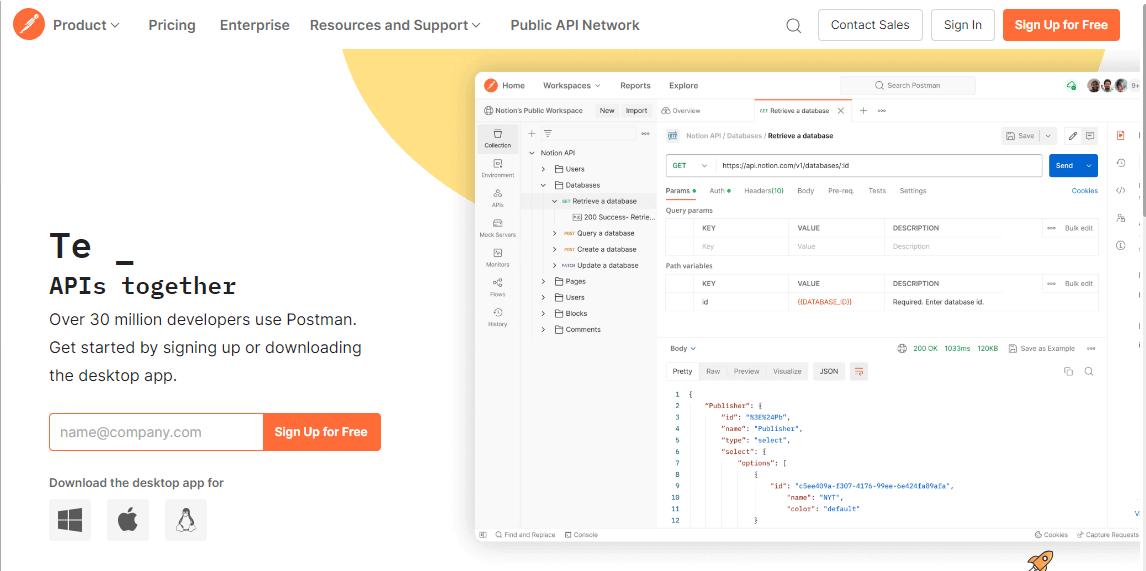Click the comments icon beside the pencil
The width and height of the screenshot is (1146, 571).
[x=1090, y=136]
